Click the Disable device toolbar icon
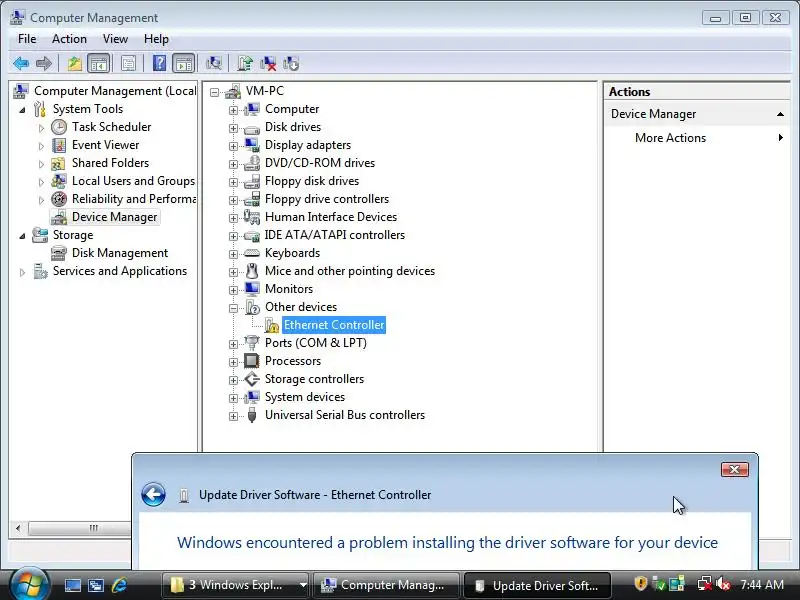The height and width of the screenshot is (600, 800). [x=291, y=64]
